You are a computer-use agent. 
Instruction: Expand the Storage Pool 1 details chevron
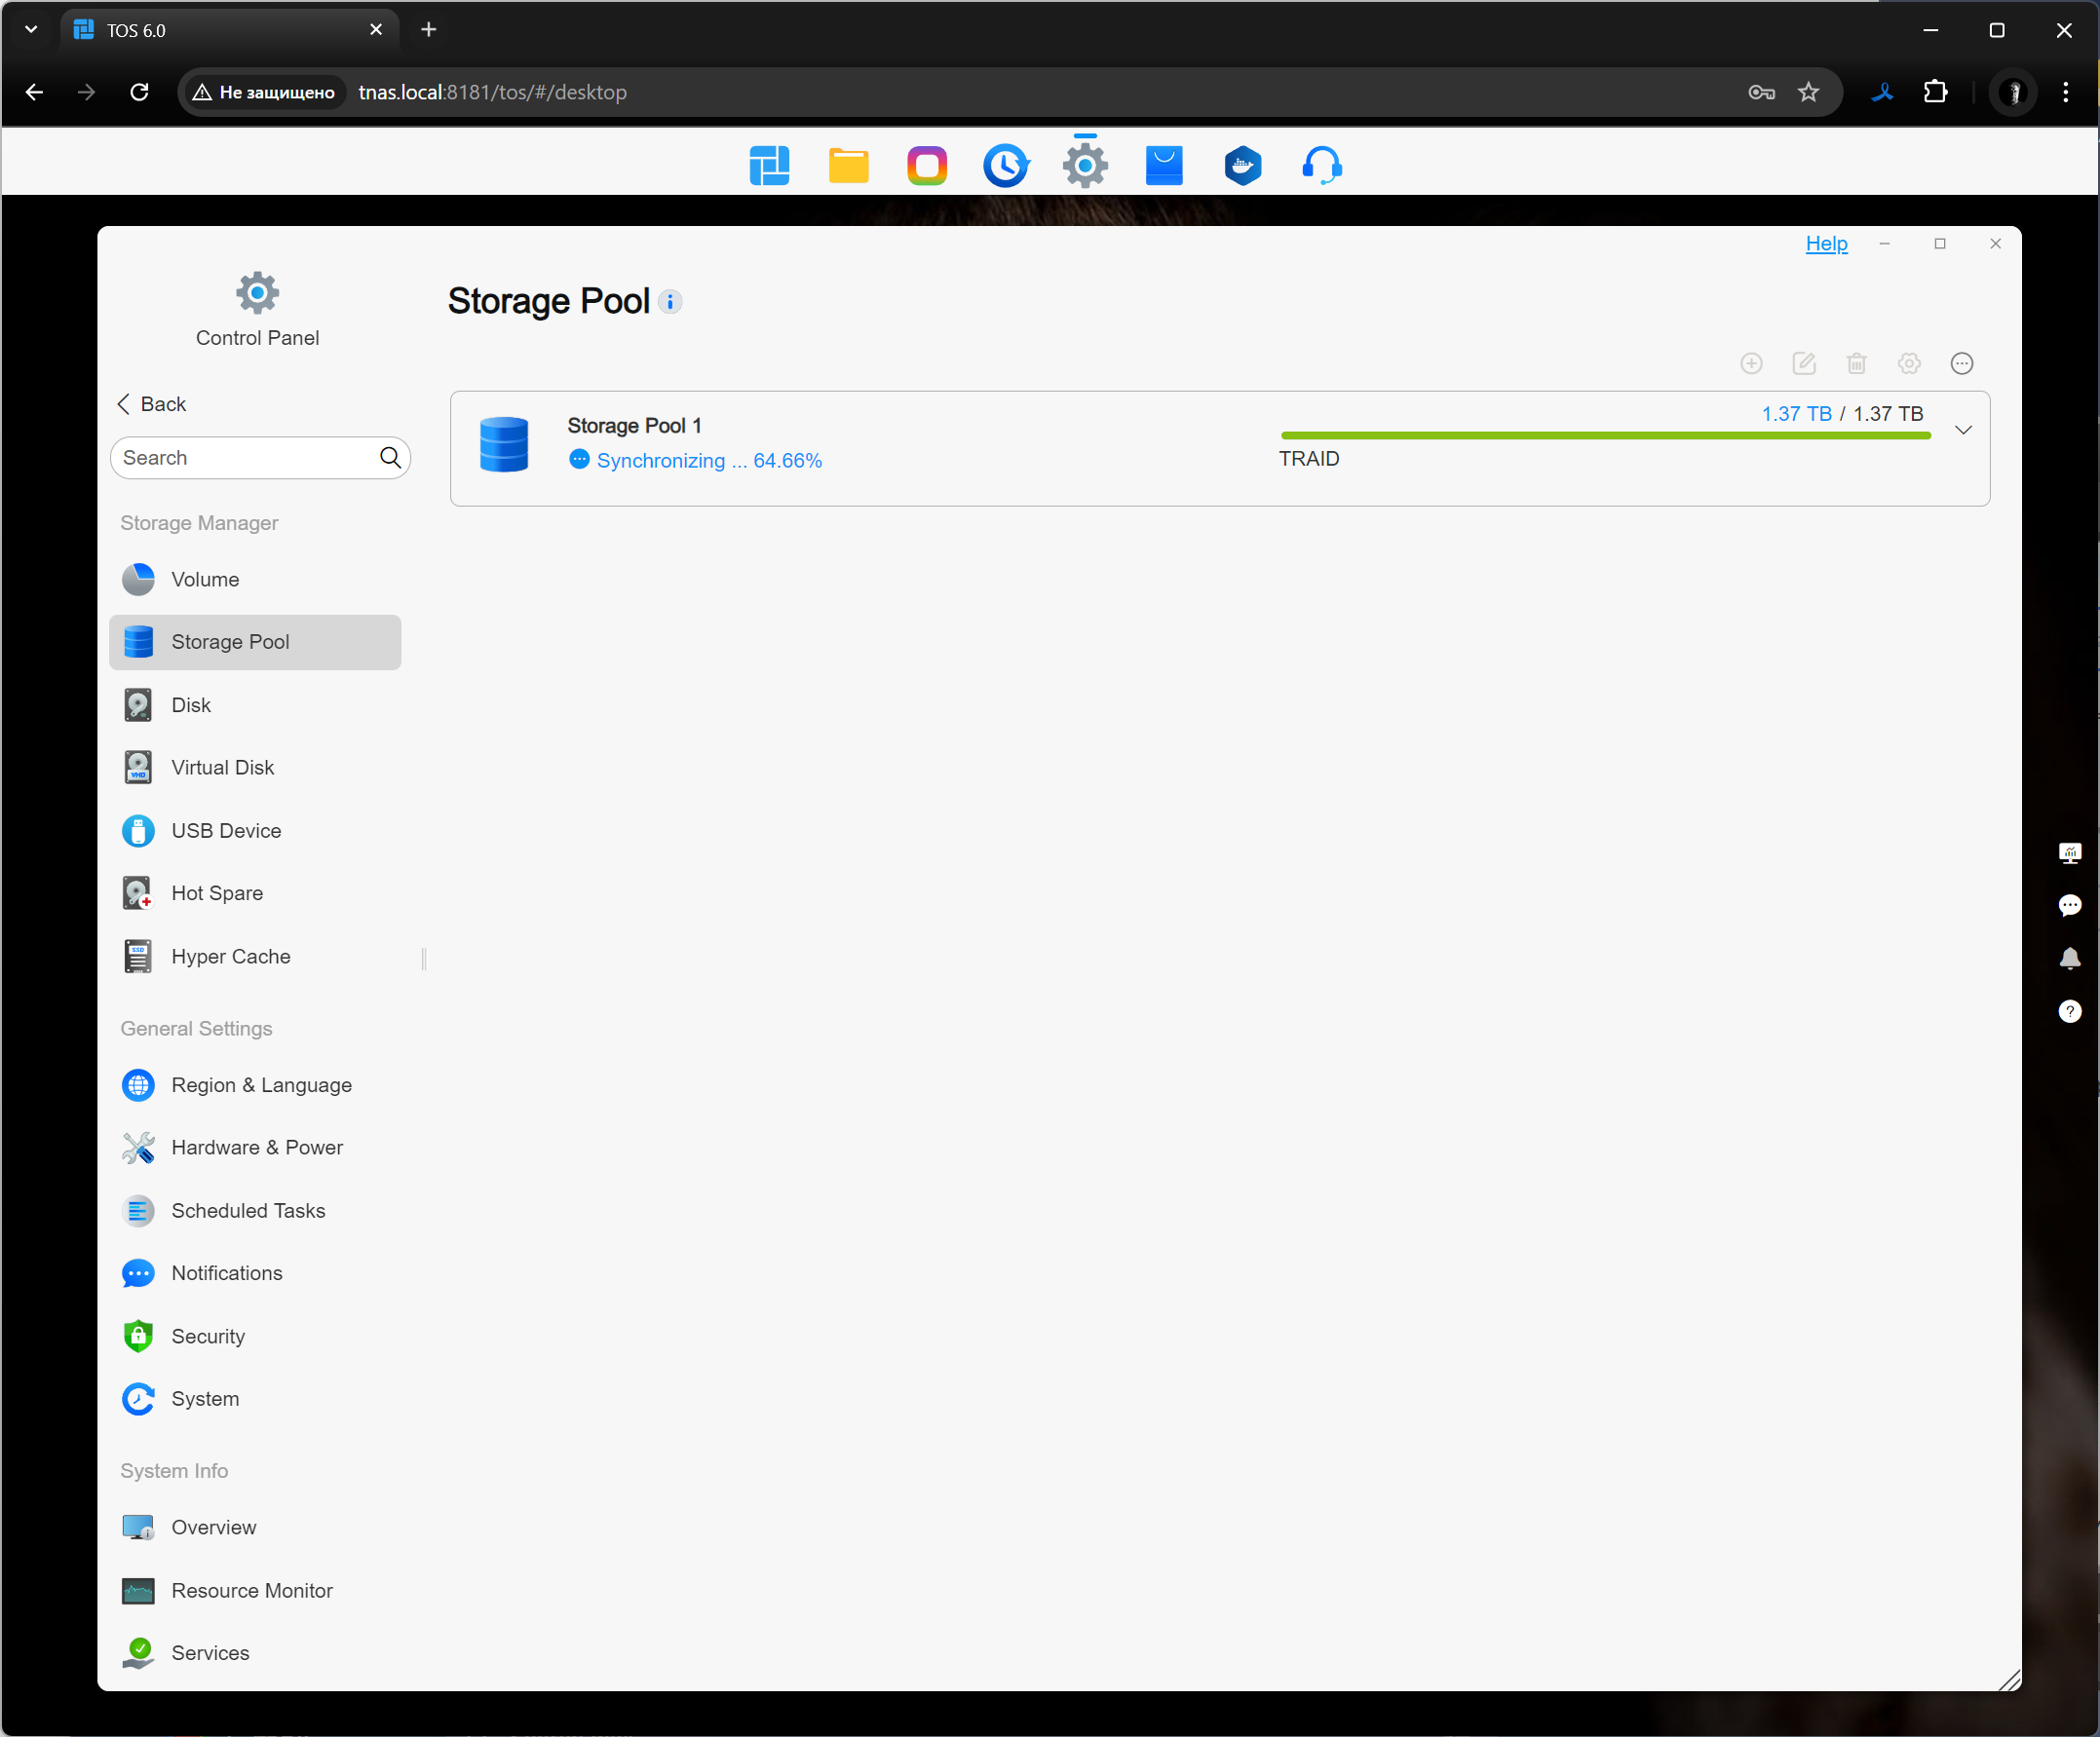tap(1963, 430)
